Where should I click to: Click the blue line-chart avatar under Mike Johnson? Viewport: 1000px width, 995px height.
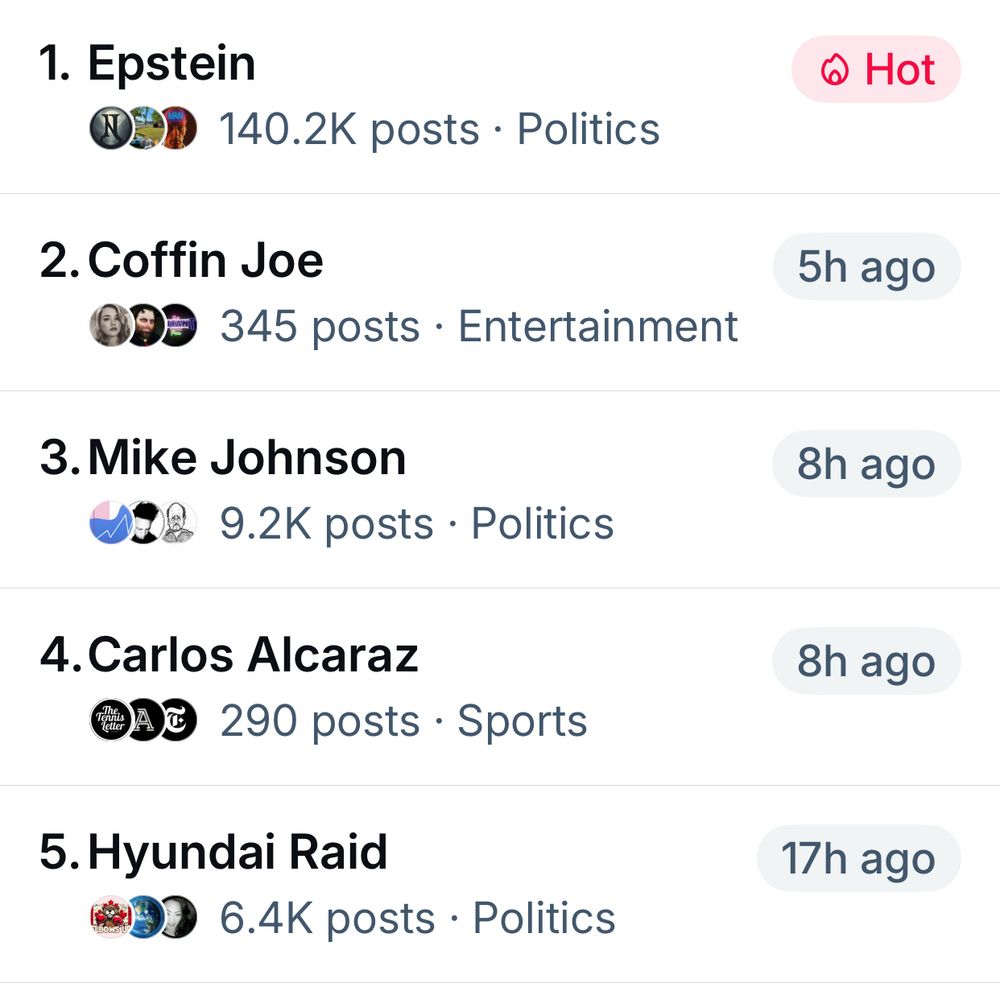click(108, 523)
